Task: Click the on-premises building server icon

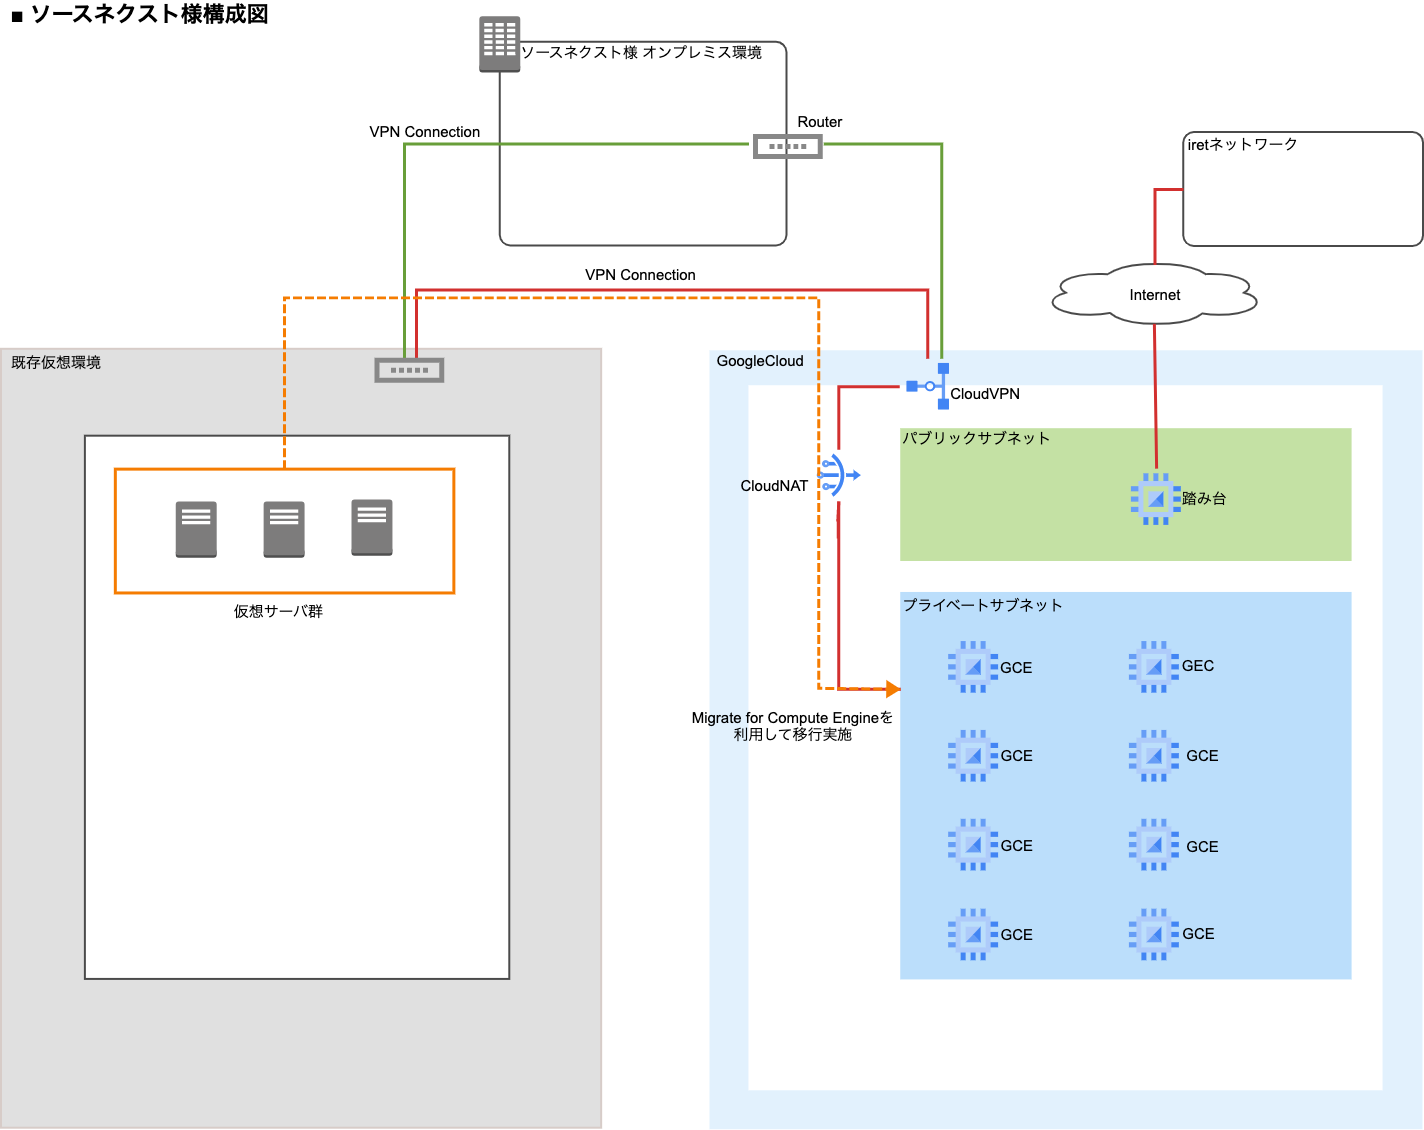Action: (499, 44)
